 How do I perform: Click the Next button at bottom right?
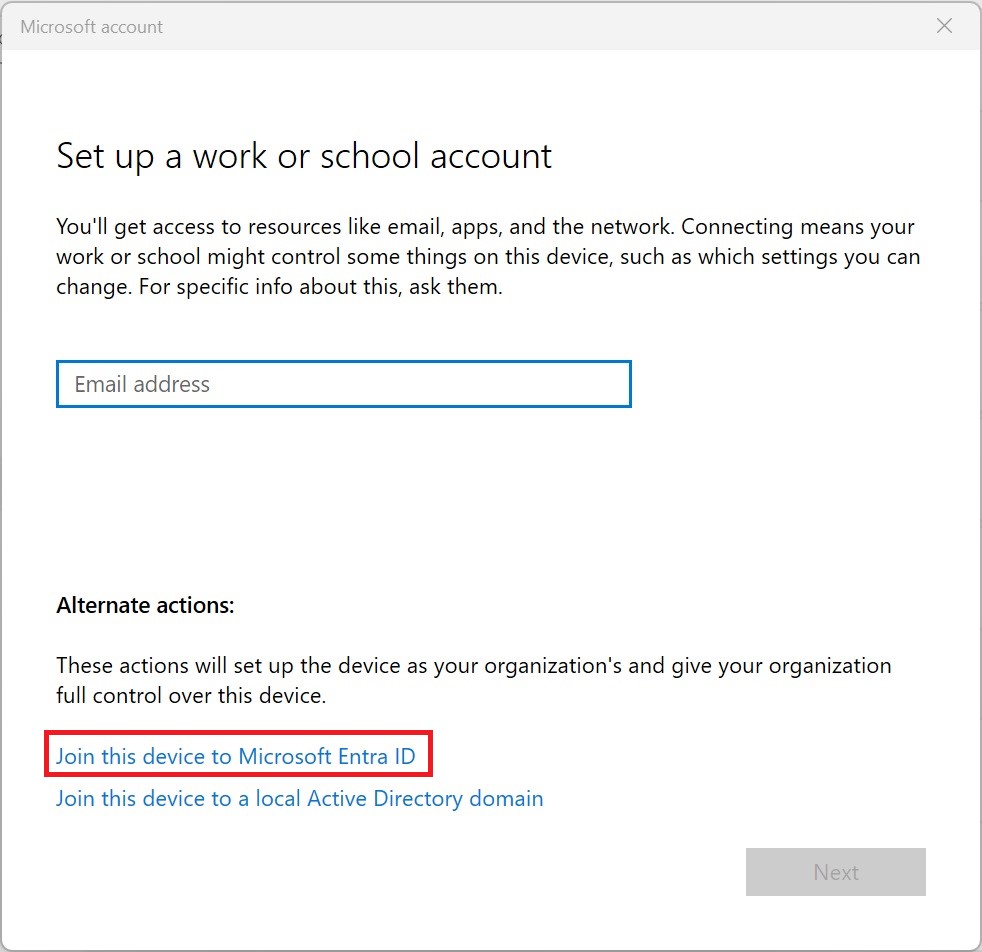coord(835,871)
